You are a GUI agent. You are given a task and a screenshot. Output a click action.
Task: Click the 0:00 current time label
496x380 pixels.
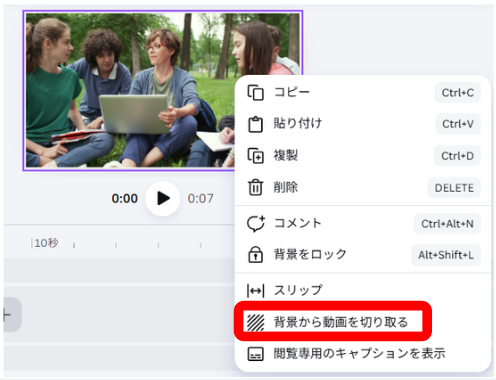point(125,199)
